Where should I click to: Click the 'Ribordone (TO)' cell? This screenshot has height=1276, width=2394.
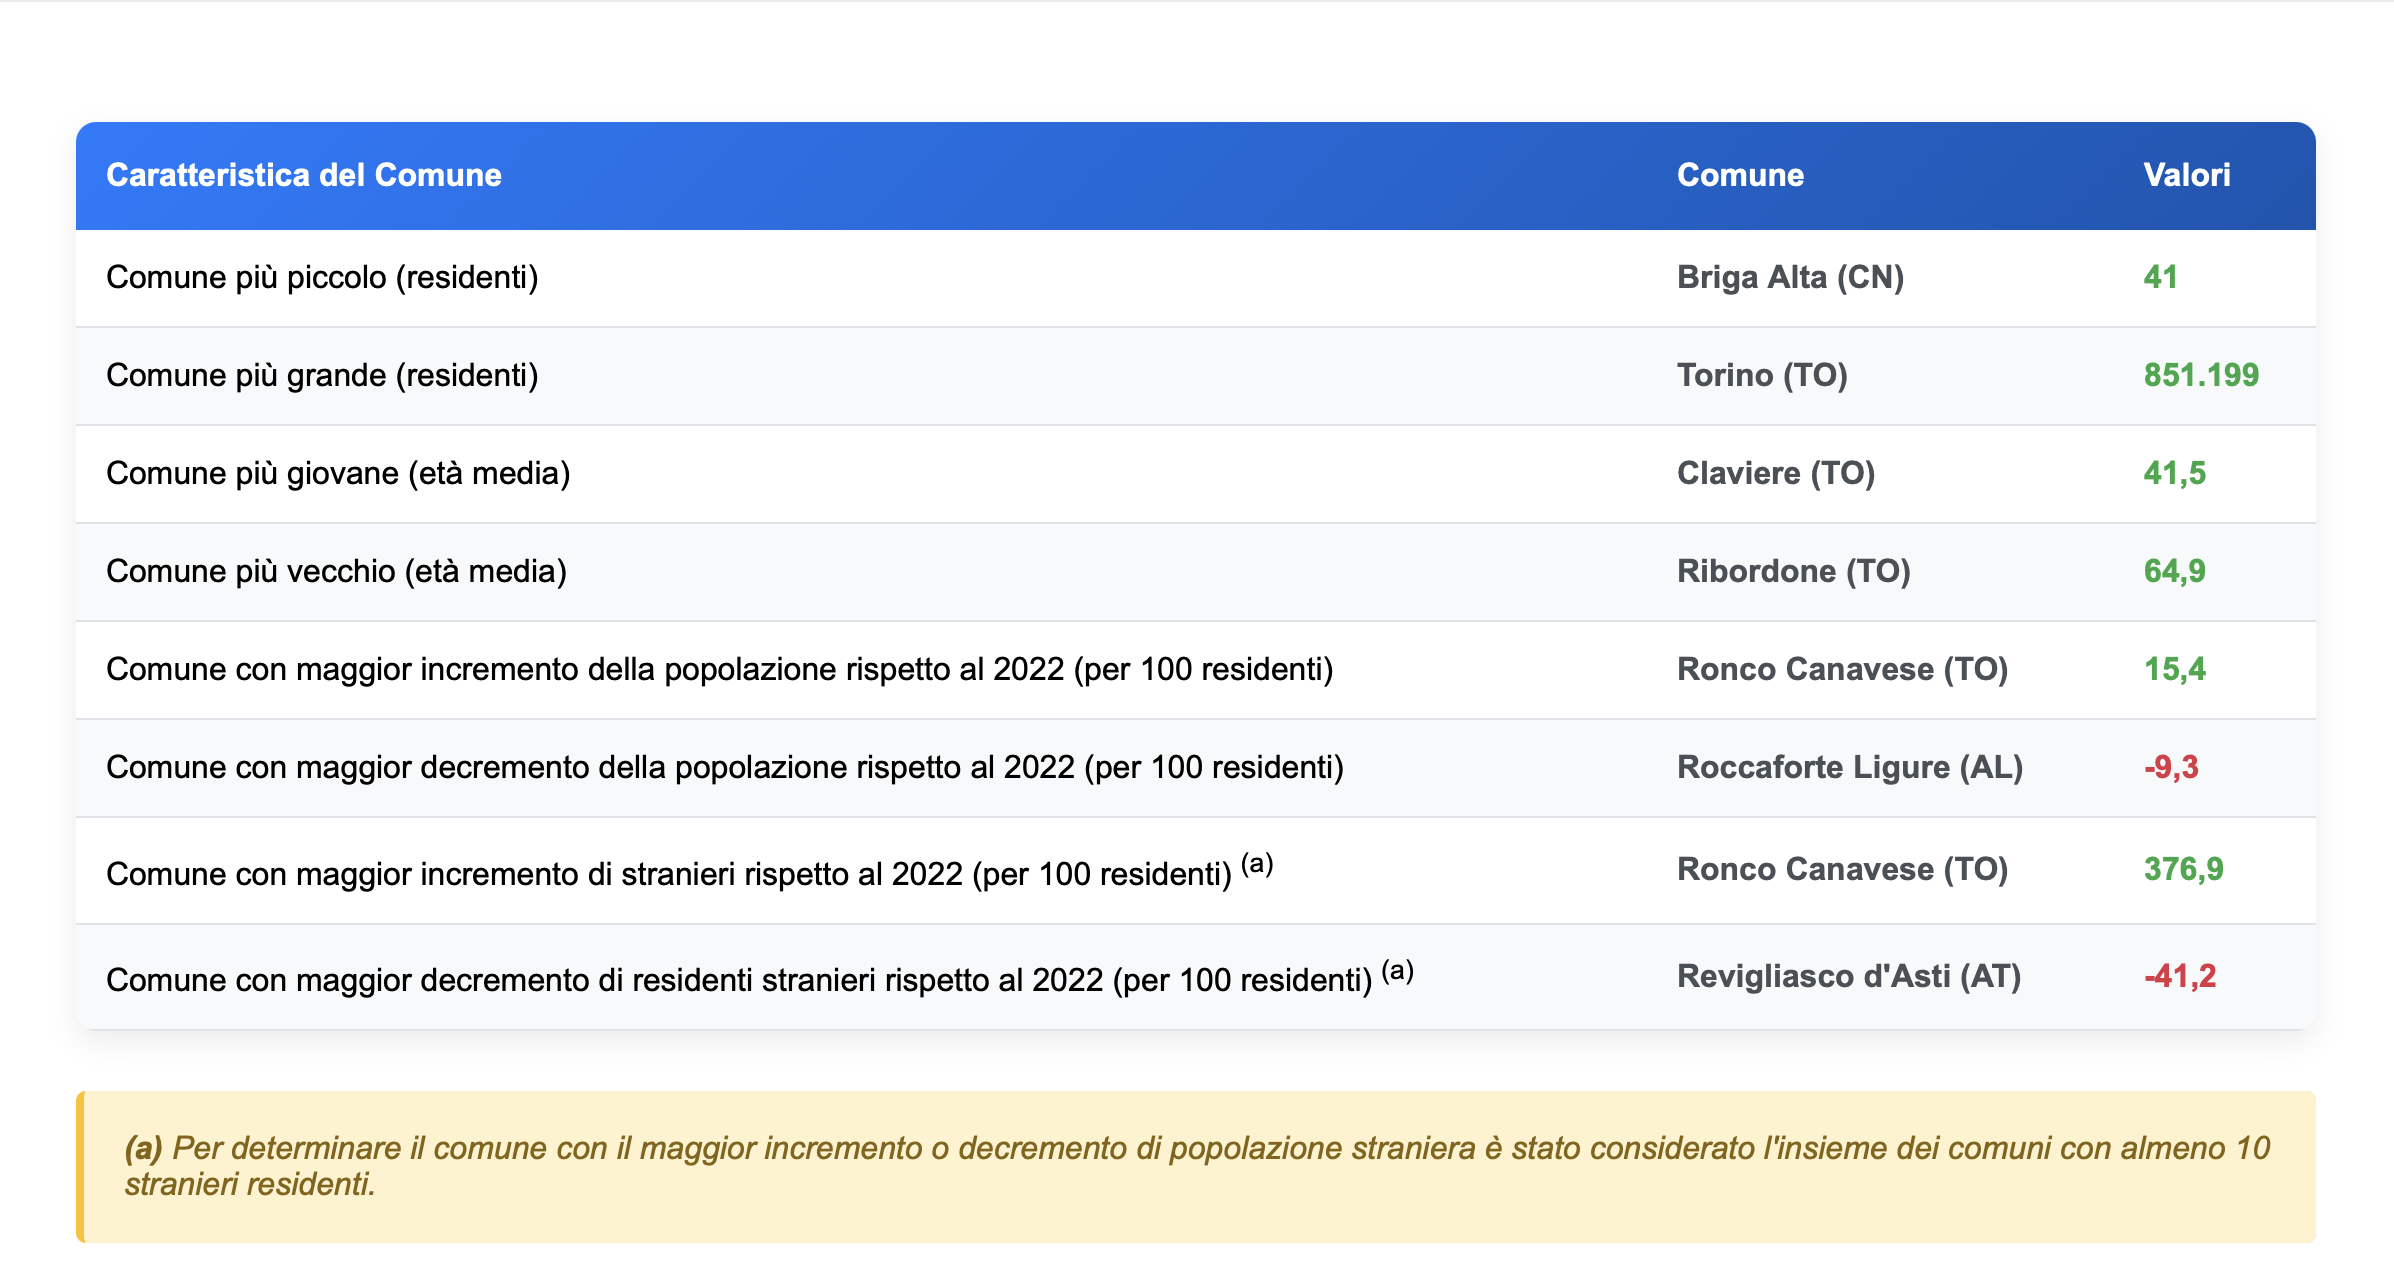point(1793,571)
